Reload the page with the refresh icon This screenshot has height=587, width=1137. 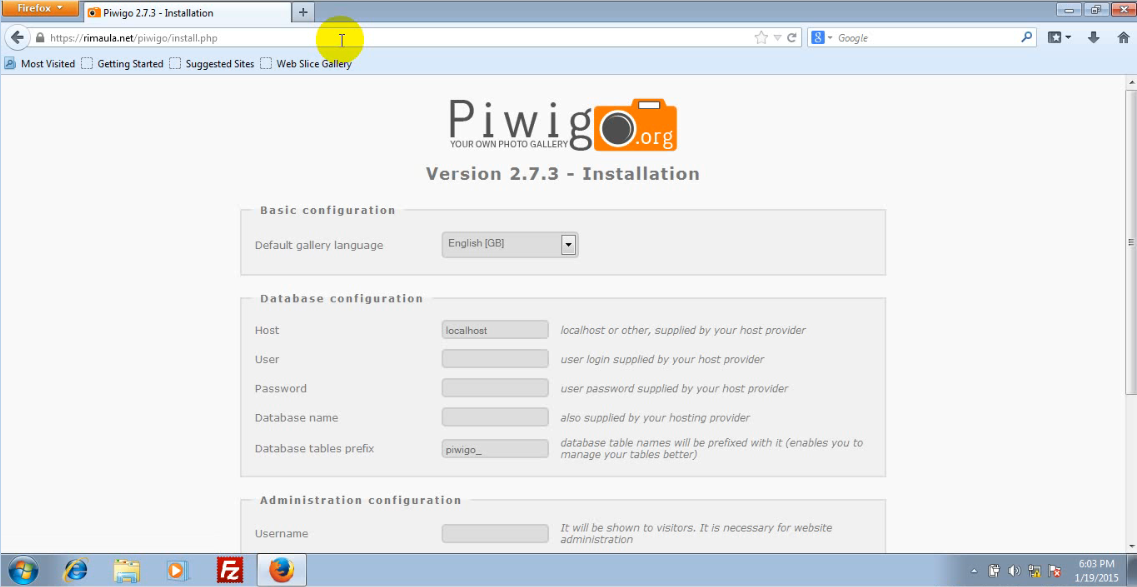click(x=792, y=38)
